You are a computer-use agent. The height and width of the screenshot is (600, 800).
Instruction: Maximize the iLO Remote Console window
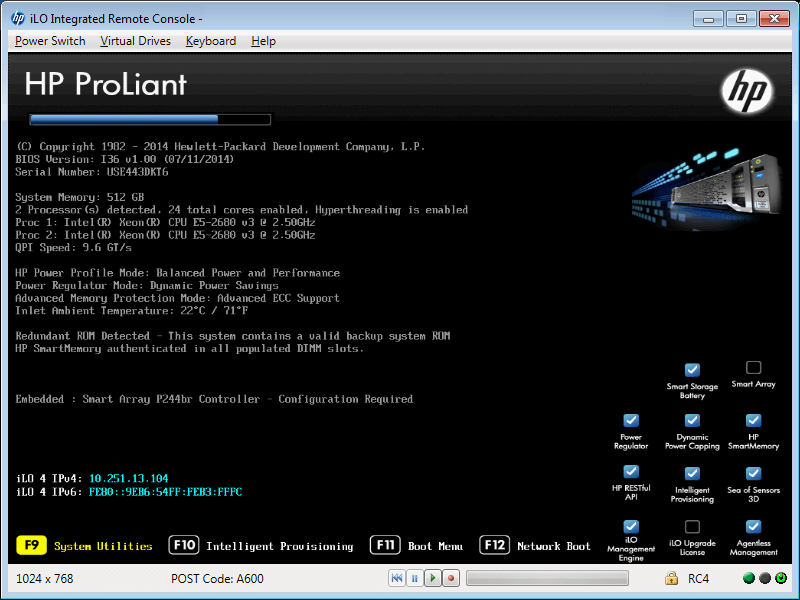pos(741,19)
